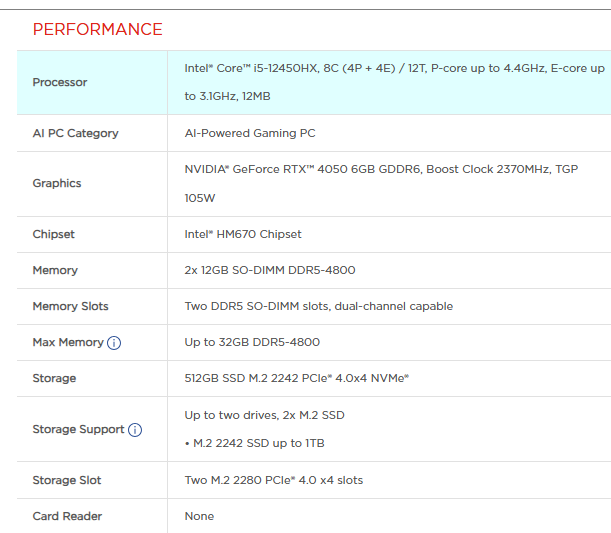Click the Memory row label

[55, 270]
